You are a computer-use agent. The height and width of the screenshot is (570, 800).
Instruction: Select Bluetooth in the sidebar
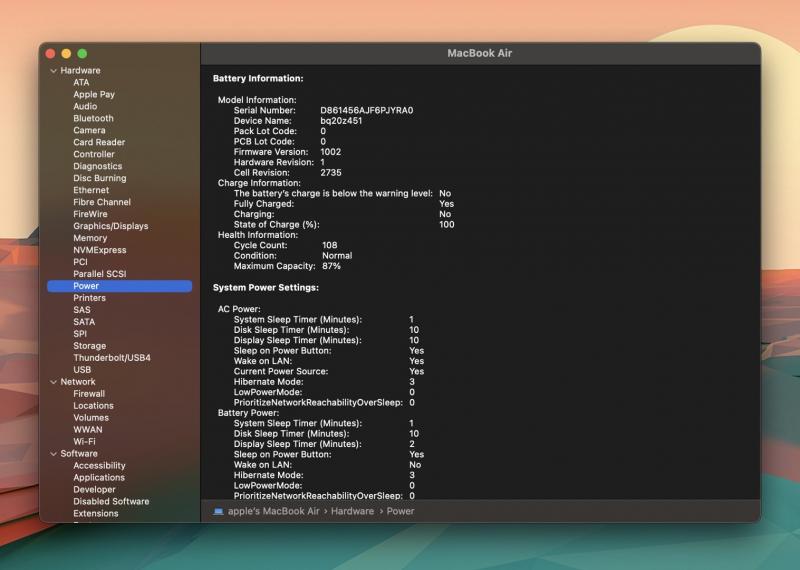point(93,118)
